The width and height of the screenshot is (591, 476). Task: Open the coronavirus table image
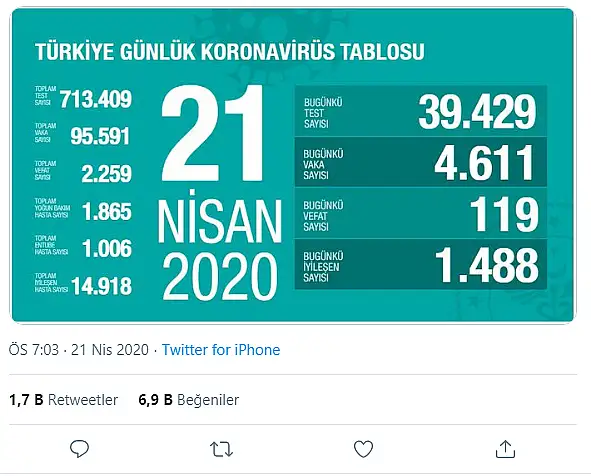pos(293,165)
